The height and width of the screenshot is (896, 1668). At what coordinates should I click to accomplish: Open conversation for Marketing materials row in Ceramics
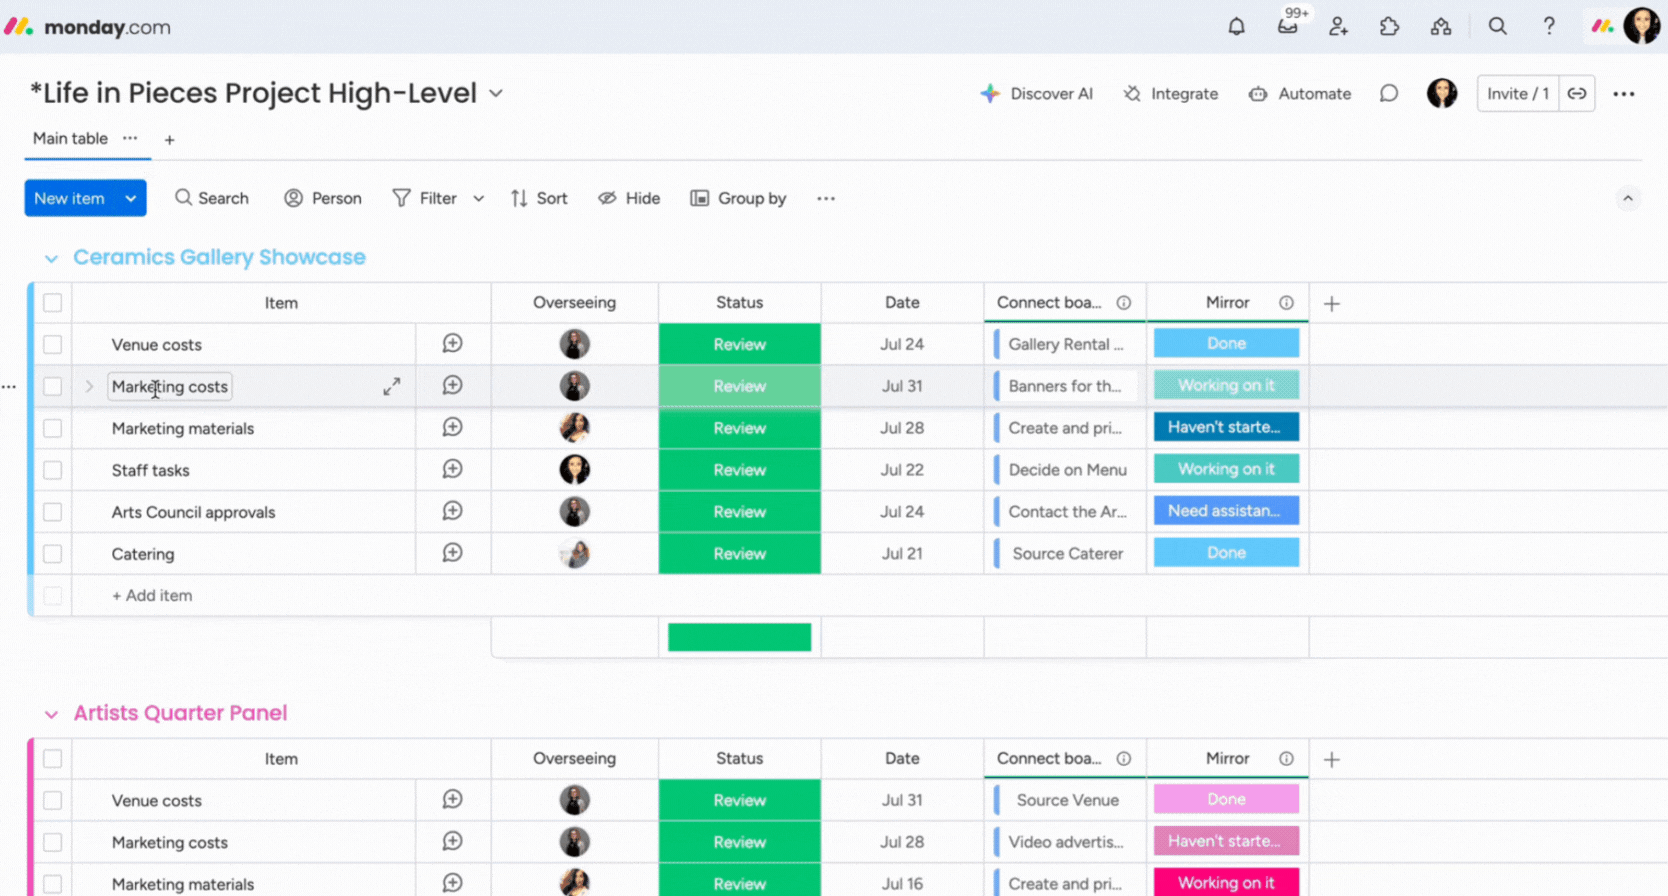(x=452, y=428)
